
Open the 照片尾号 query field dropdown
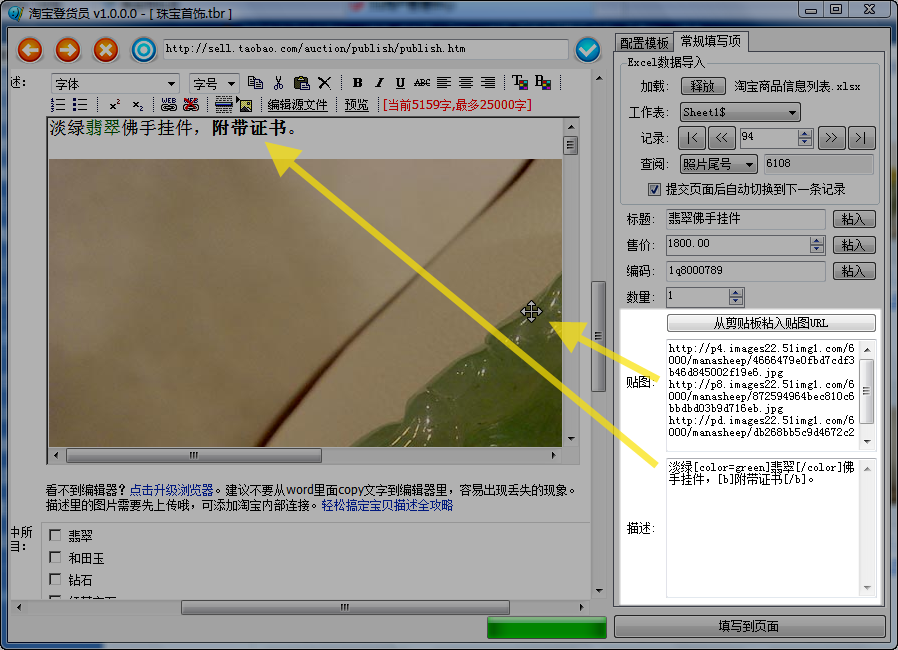click(x=719, y=164)
